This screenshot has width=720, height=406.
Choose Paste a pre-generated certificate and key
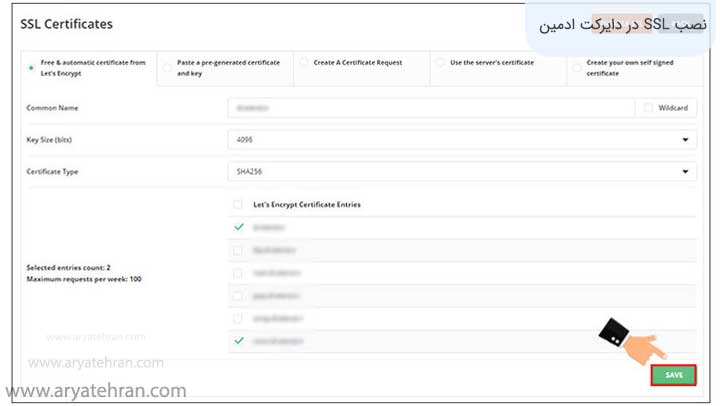point(166,63)
